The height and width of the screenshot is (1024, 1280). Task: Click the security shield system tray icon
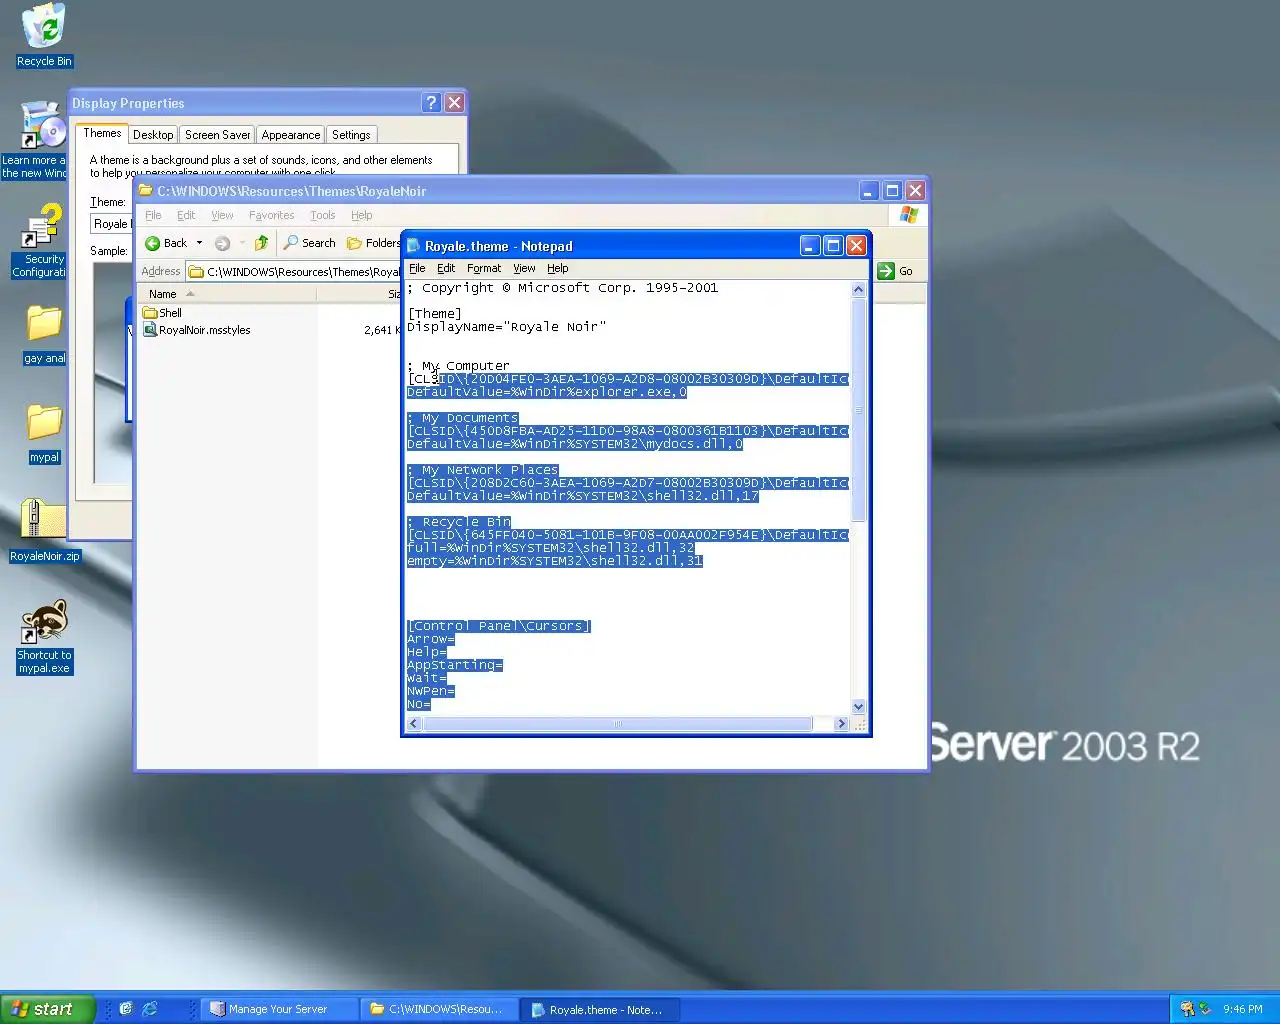click(1187, 1009)
